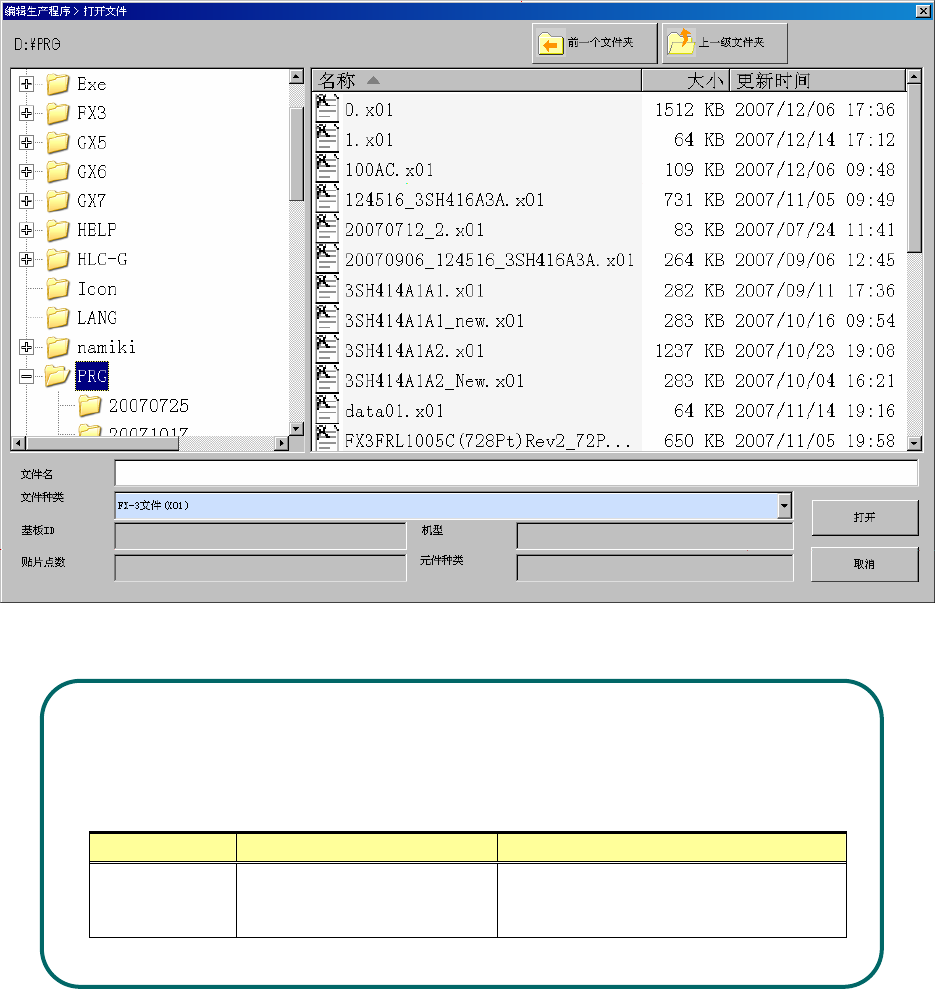Click file icon of 3SH414A1A1.x01
Image resolution: width=935 pixels, height=989 pixels.
coord(327,290)
